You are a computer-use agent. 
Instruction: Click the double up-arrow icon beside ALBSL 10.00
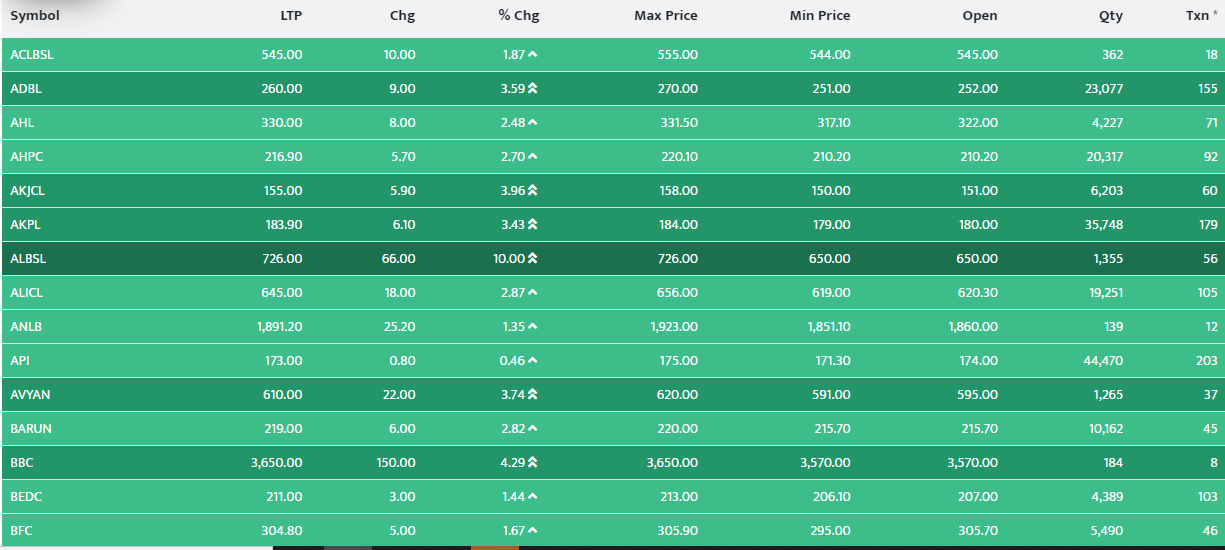pyautogui.click(x=533, y=259)
